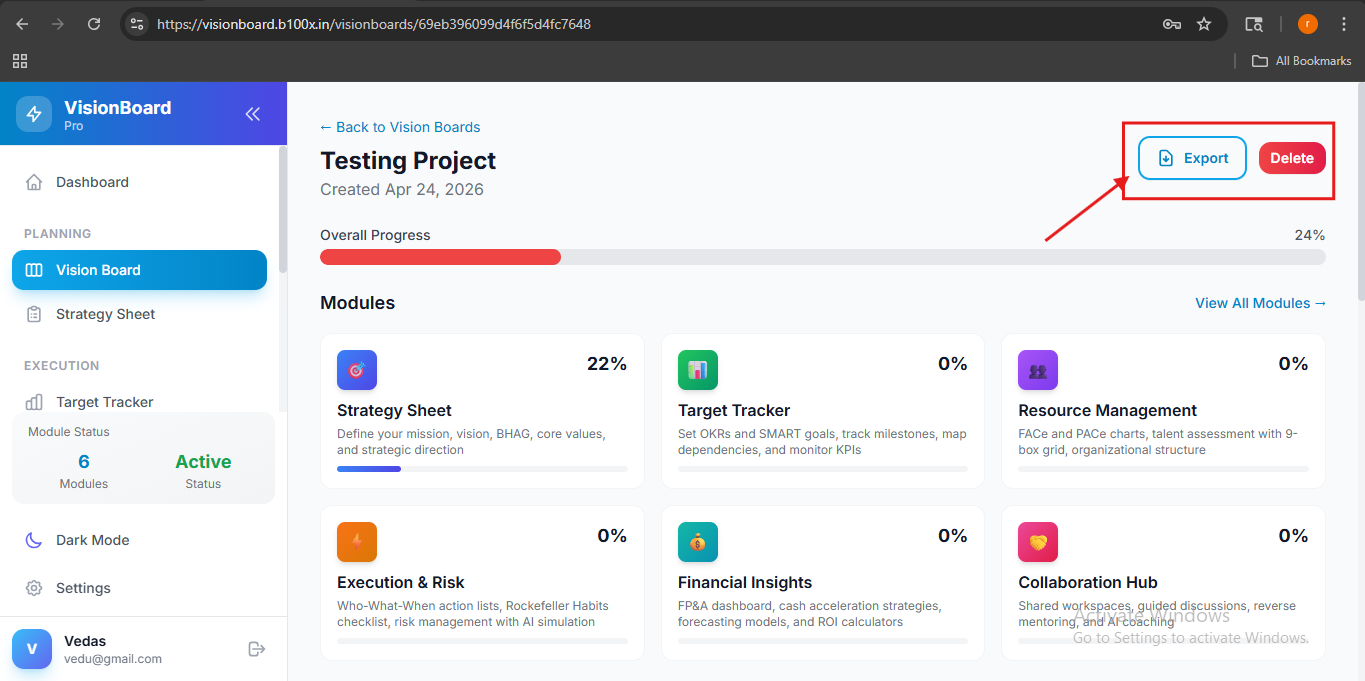Click the download icon inside Export button

1165,158
